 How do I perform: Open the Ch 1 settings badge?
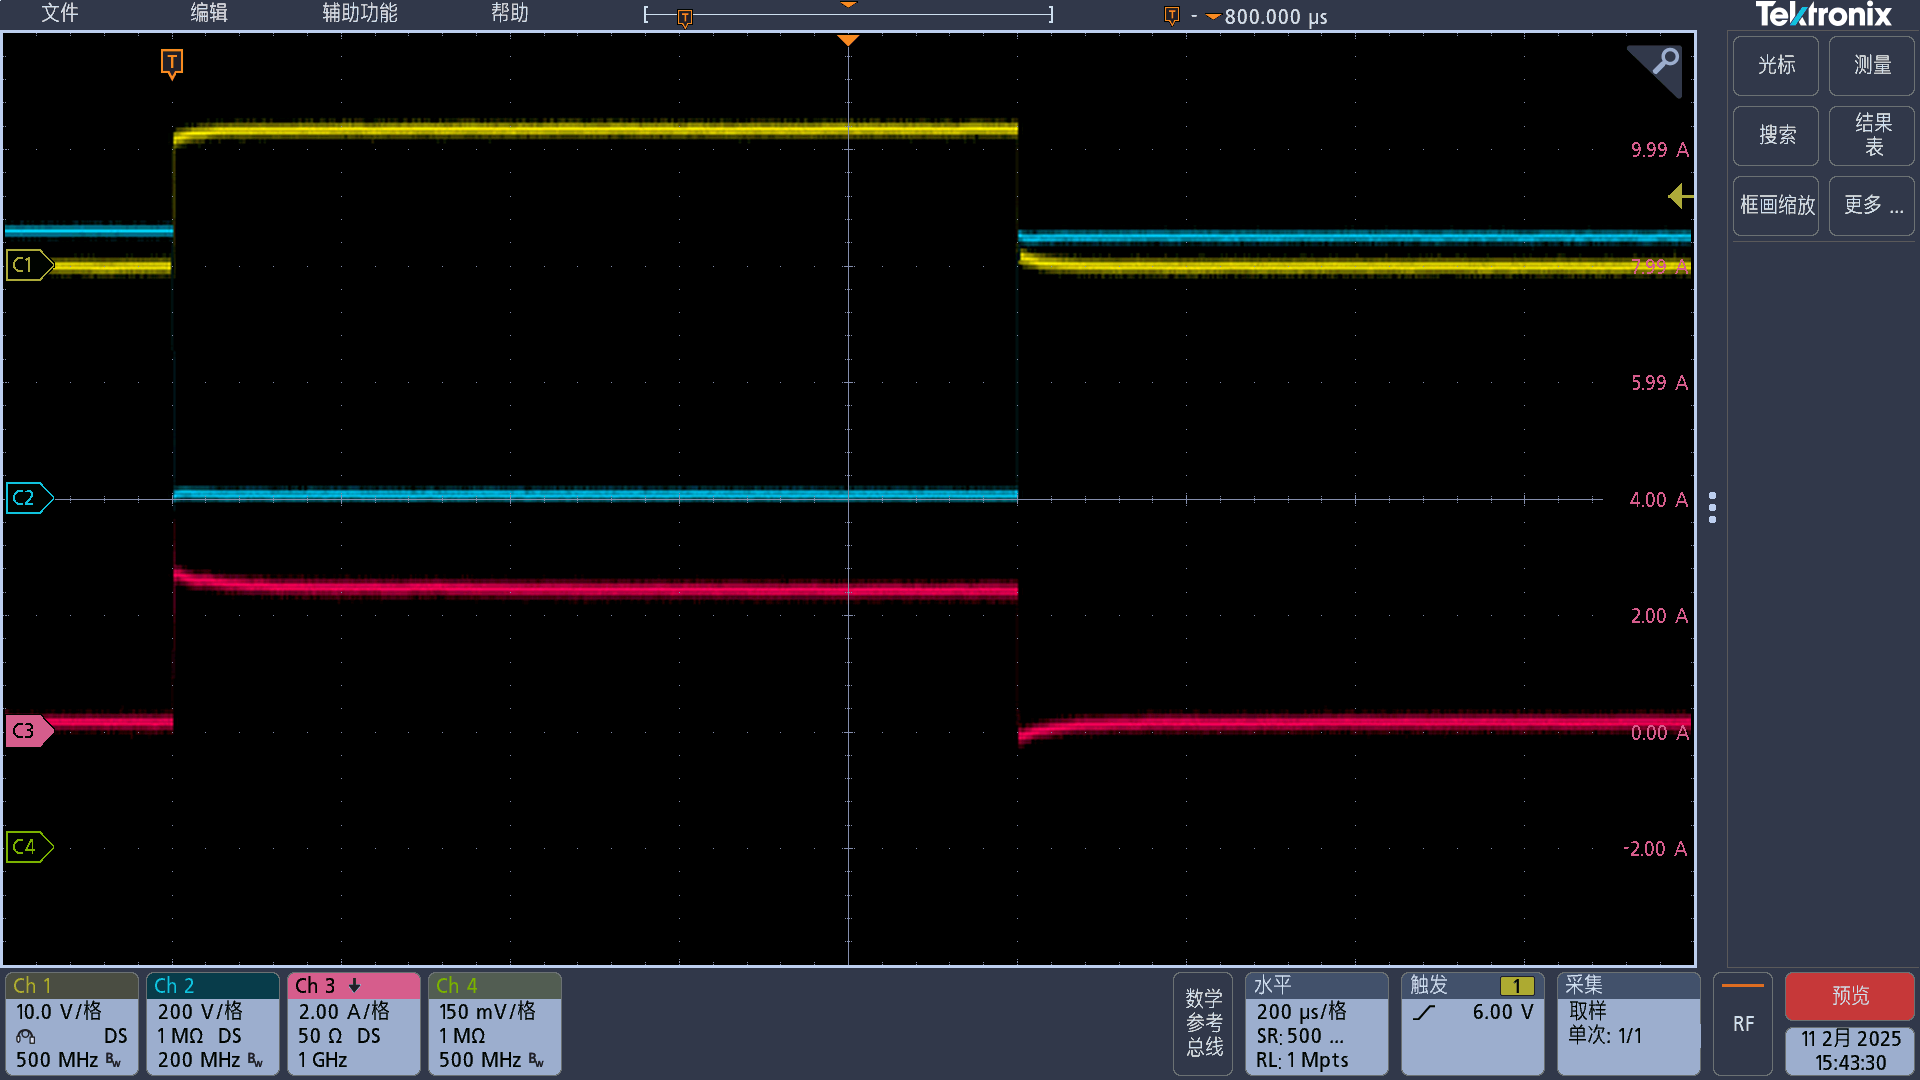pyautogui.click(x=71, y=1023)
